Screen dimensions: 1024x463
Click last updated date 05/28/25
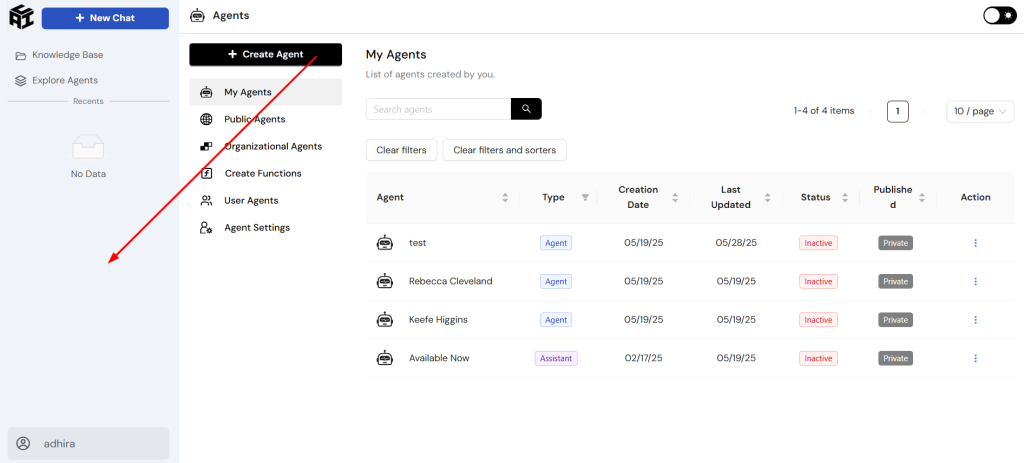736,243
